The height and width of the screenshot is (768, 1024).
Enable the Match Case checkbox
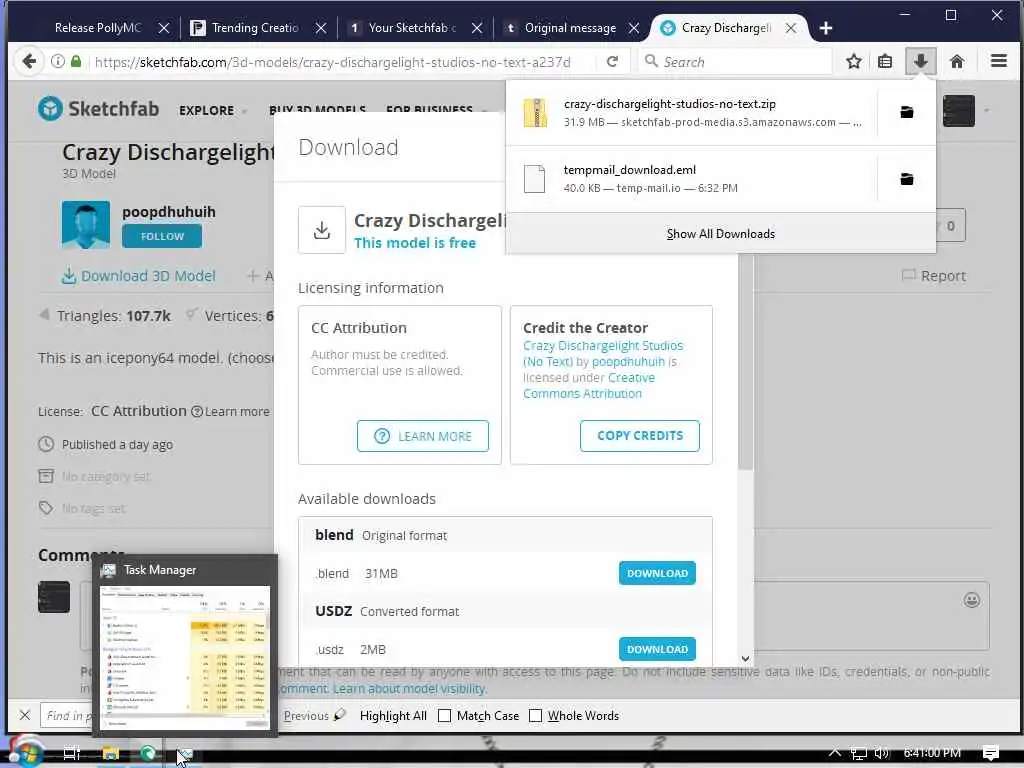(444, 716)
